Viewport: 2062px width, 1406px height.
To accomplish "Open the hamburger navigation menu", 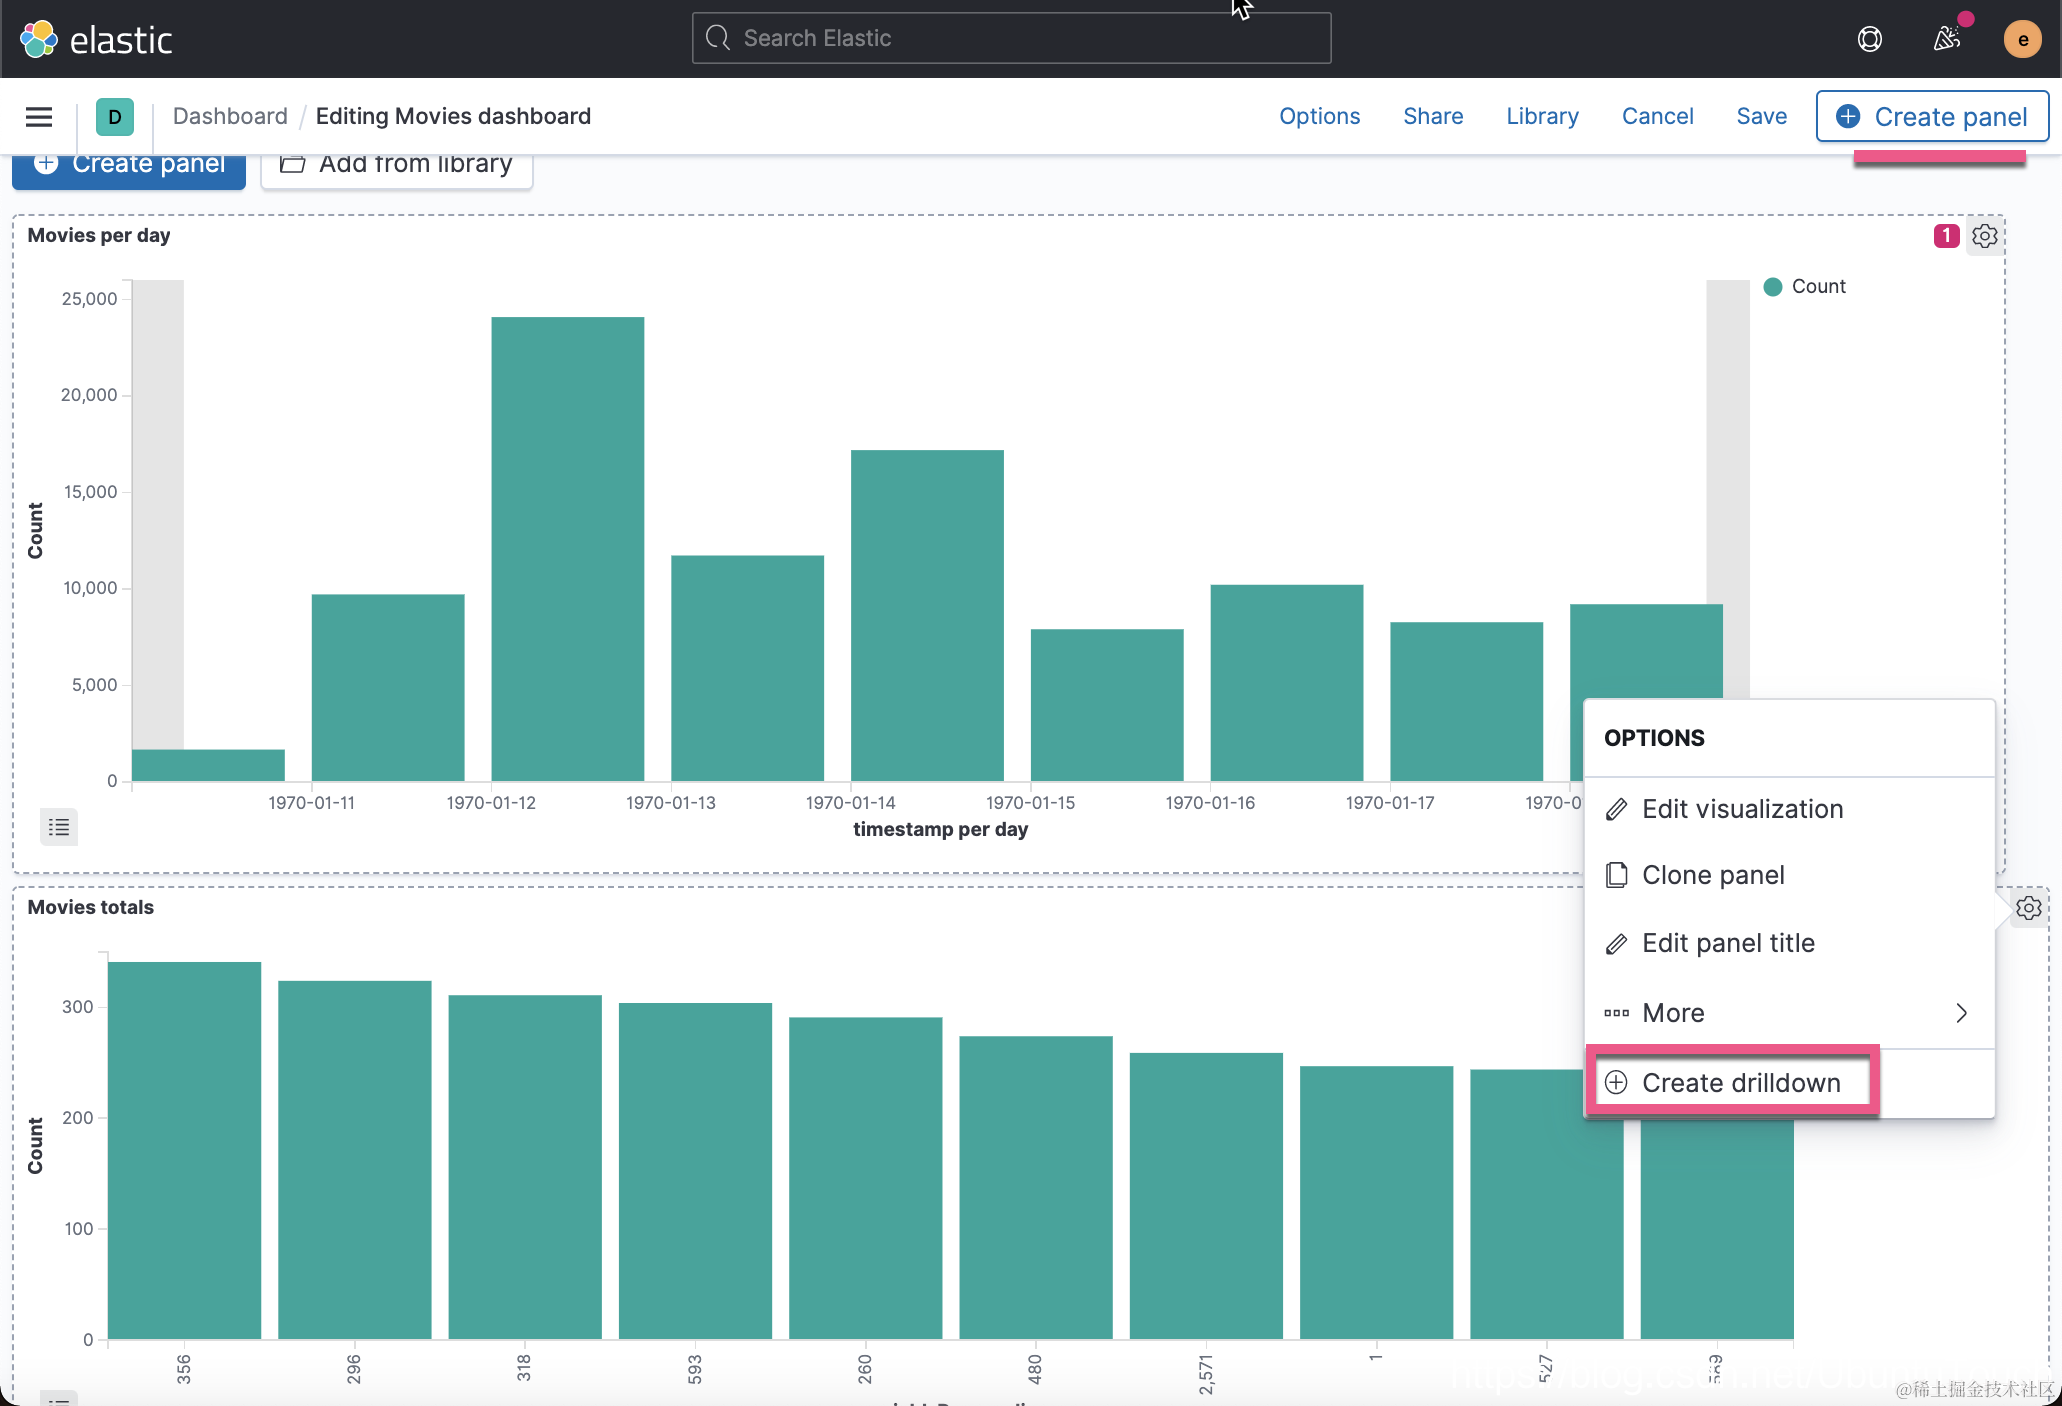I will pyautogui.click(x=39, y=117).
